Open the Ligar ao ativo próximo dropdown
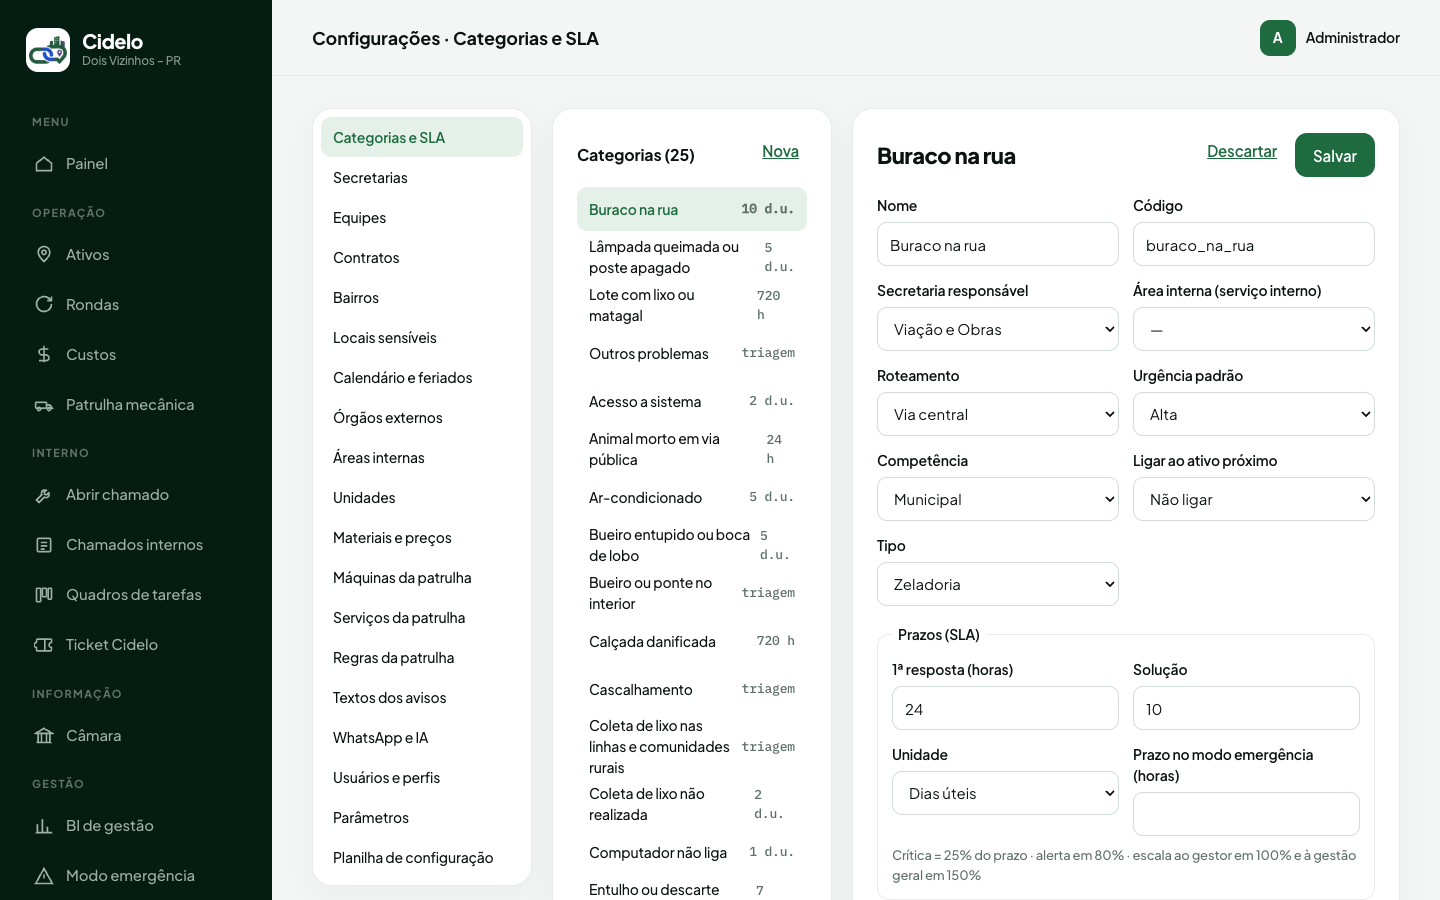This screenshot has height=900, width=1440. tap(1254, 499)
